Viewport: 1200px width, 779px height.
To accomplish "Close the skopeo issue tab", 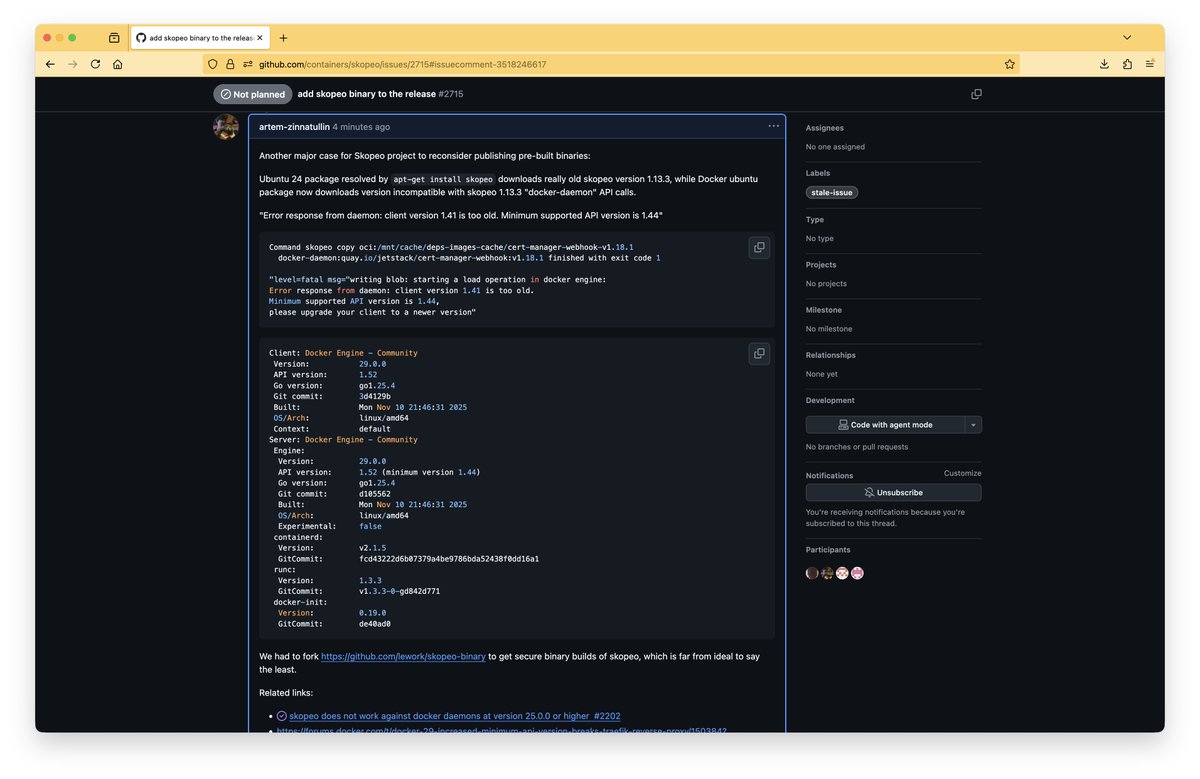I will pos(260,38).
